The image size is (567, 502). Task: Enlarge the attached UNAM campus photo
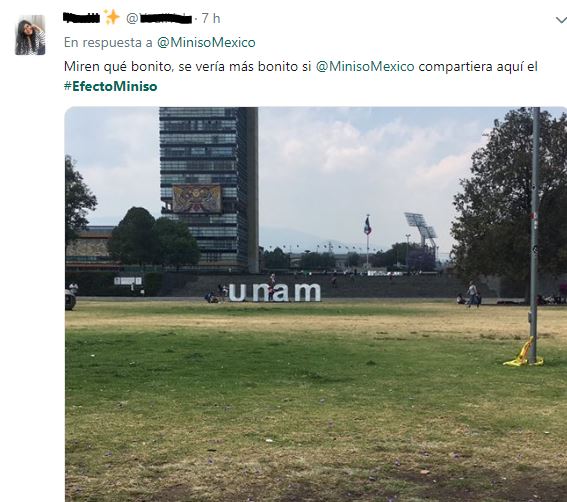pyautogui.click(x=316, y=304)
